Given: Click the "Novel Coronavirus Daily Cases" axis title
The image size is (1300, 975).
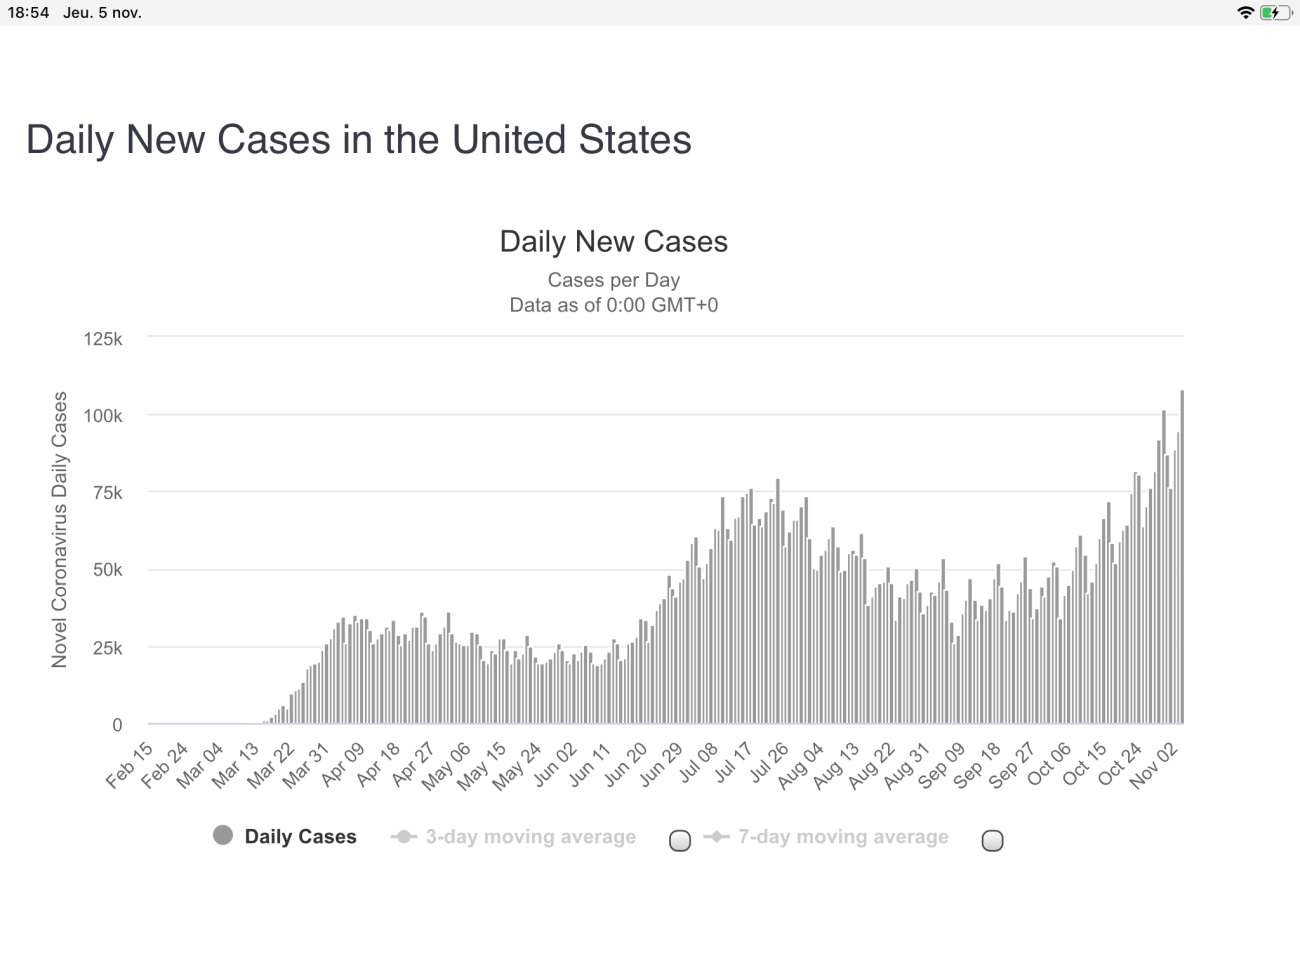Looking at the screenshot, I should (x=60, y=529).
